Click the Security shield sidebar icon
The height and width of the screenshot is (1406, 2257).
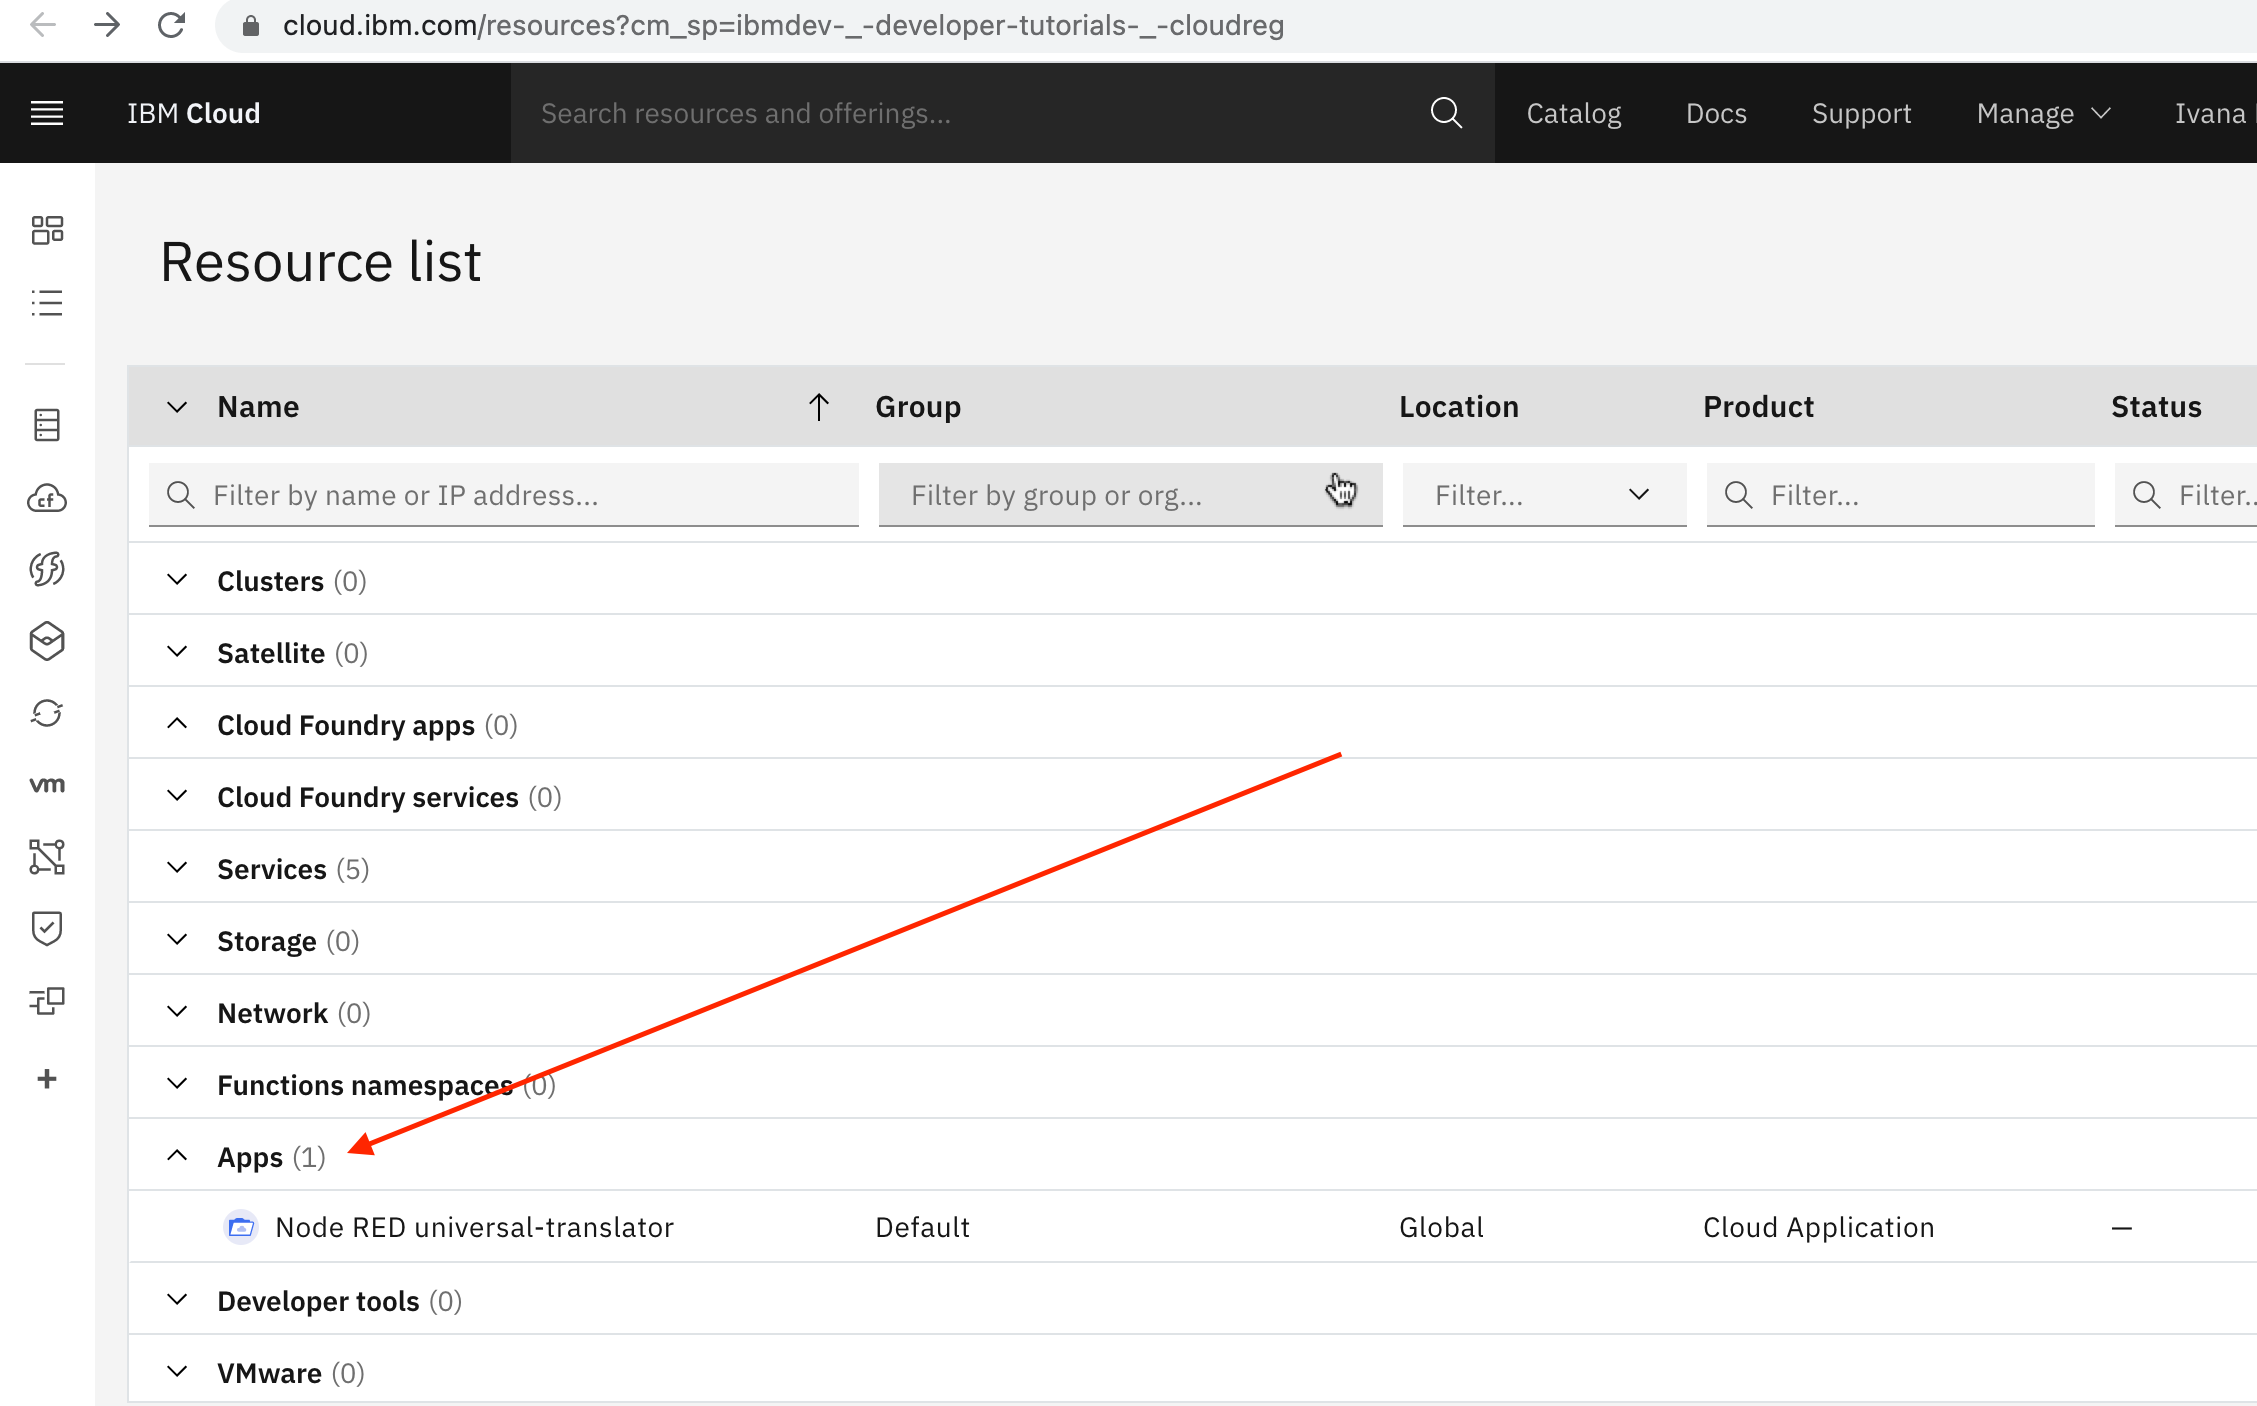point(47,928)
